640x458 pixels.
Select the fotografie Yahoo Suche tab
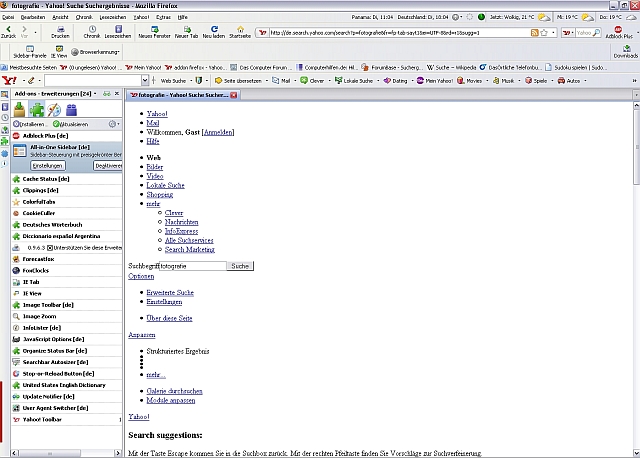[181, 95]
